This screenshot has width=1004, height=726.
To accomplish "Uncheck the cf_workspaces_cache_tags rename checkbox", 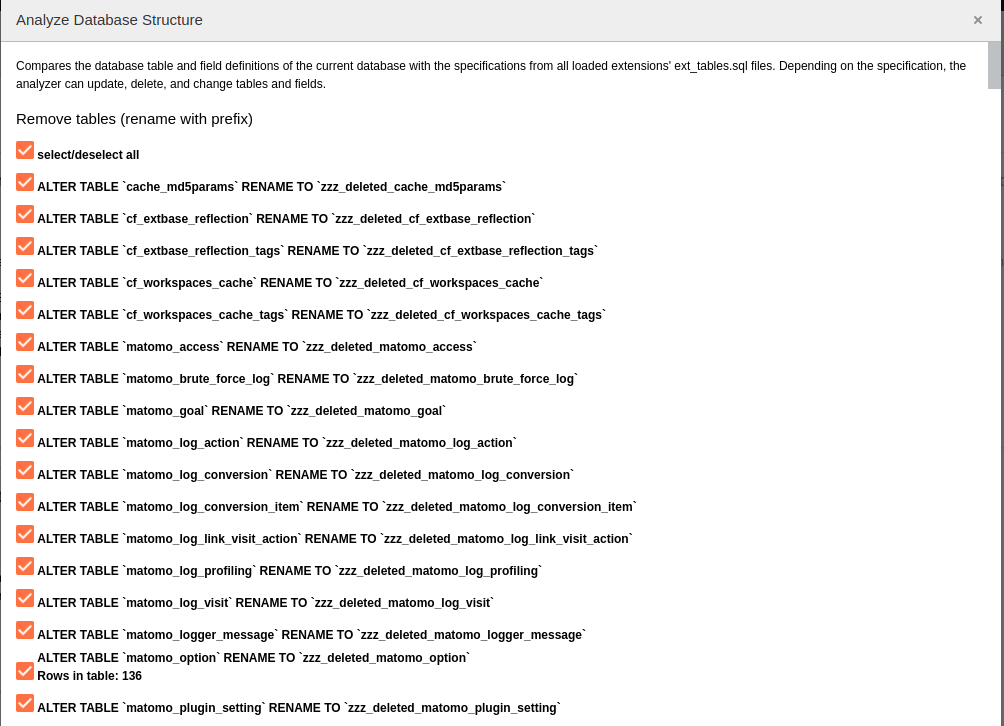I will click(25, 311).
